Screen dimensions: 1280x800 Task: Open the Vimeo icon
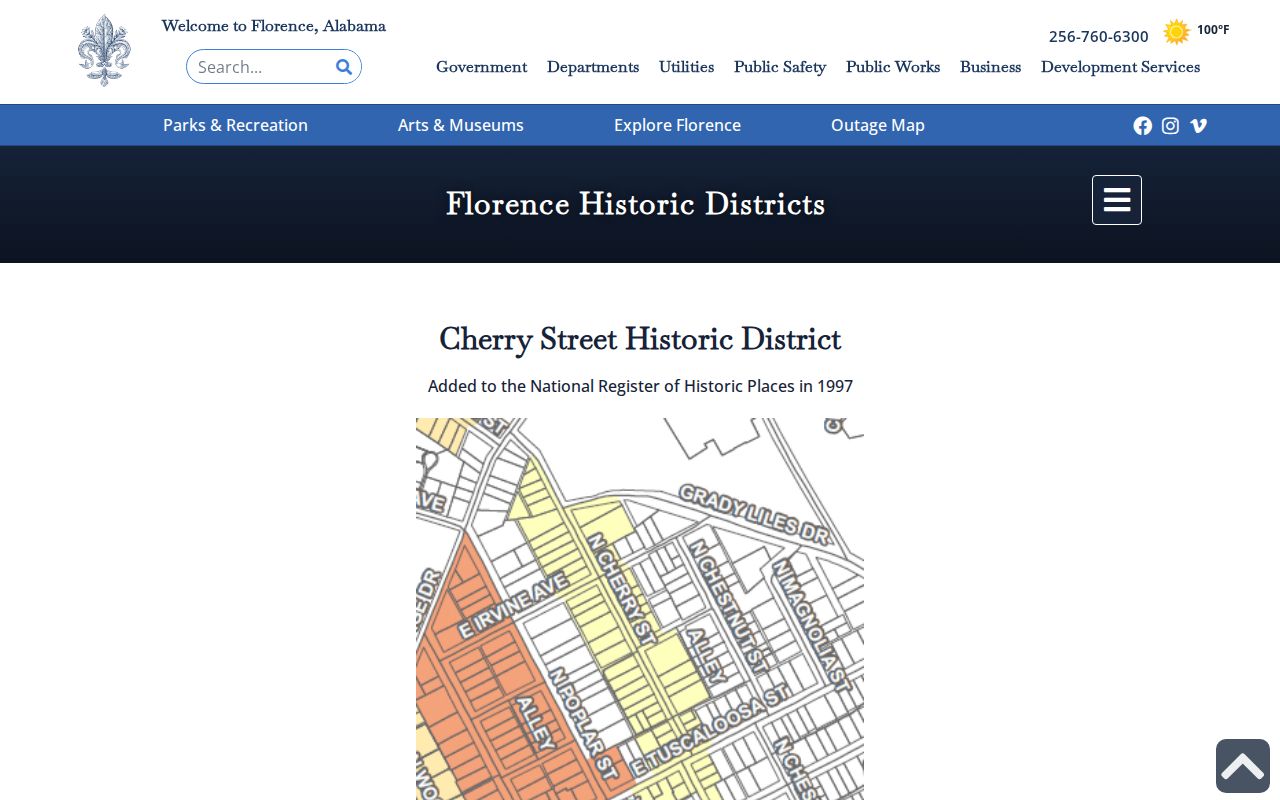pyautogui.click(x=1198, y=125)
